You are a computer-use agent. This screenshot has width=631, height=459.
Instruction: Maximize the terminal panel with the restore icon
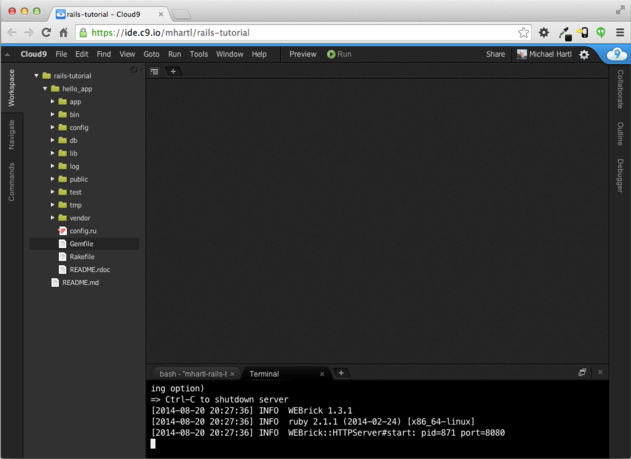[582, 373]
